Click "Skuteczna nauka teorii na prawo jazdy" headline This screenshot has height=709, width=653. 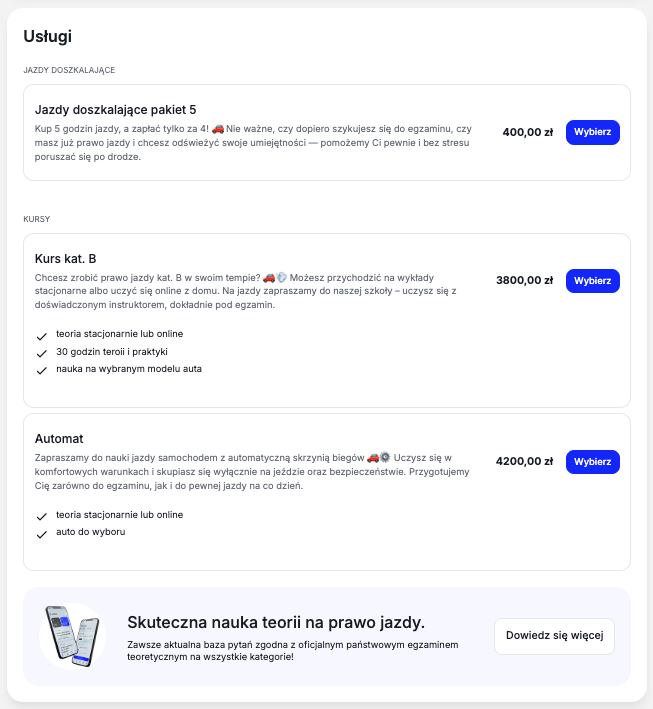pyautogui.click(x=276, y=622)
